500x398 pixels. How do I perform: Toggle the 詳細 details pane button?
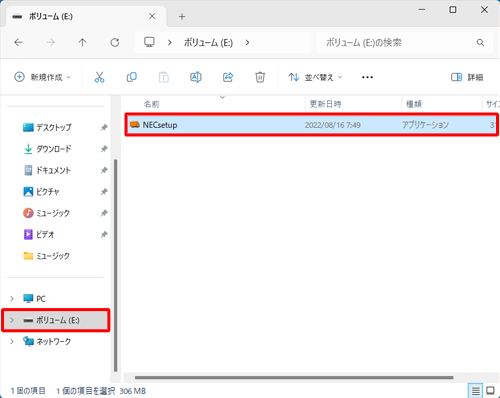467,77
